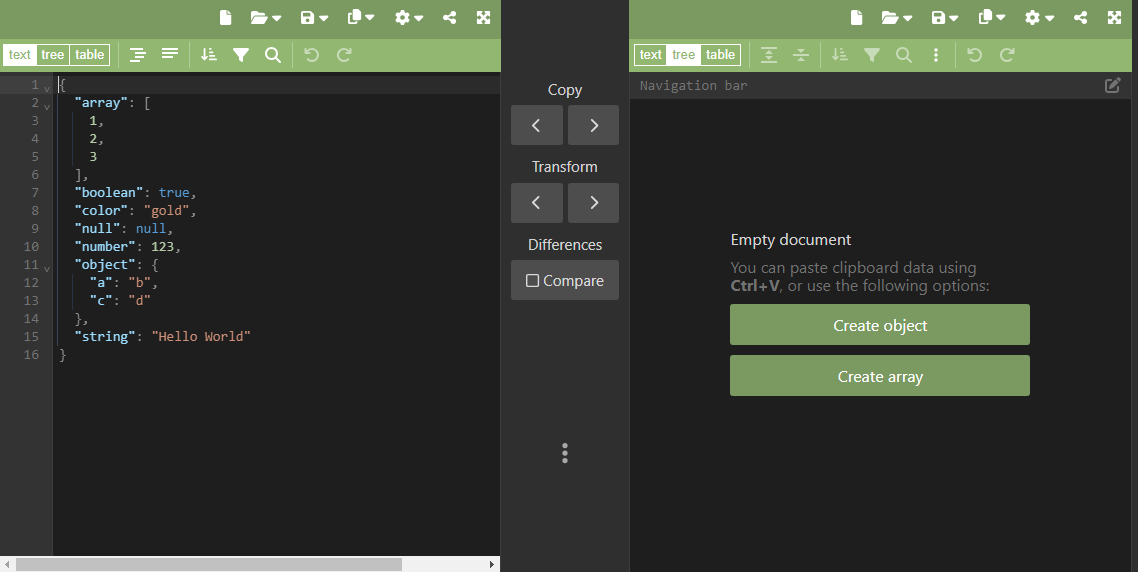1138x572 pixels.
Task: Click line number 16 in gutter
Action: pos(31,354)
